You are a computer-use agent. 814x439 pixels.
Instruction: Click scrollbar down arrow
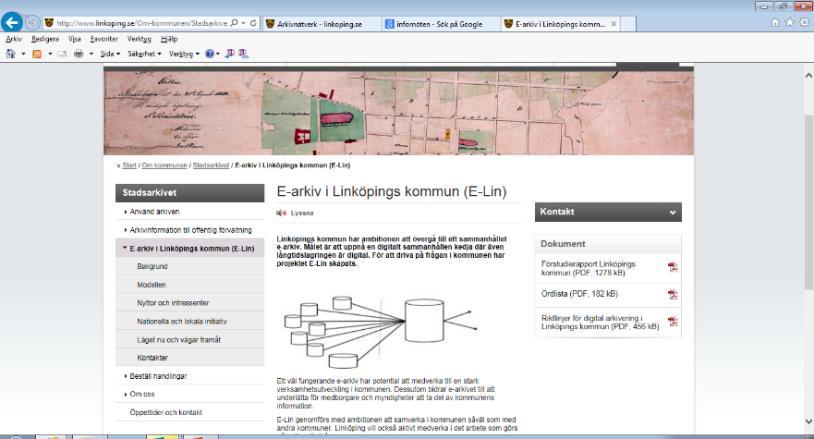point(808,421)
